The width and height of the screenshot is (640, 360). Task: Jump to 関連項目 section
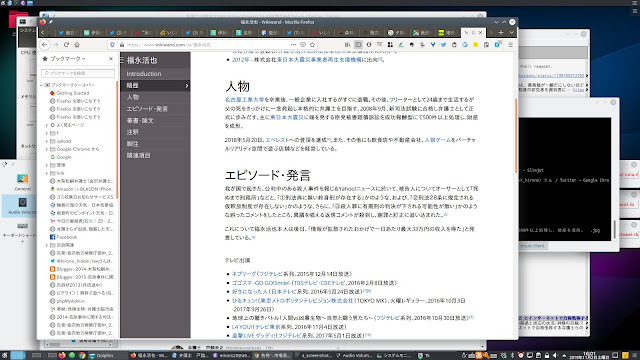[155, 156]
